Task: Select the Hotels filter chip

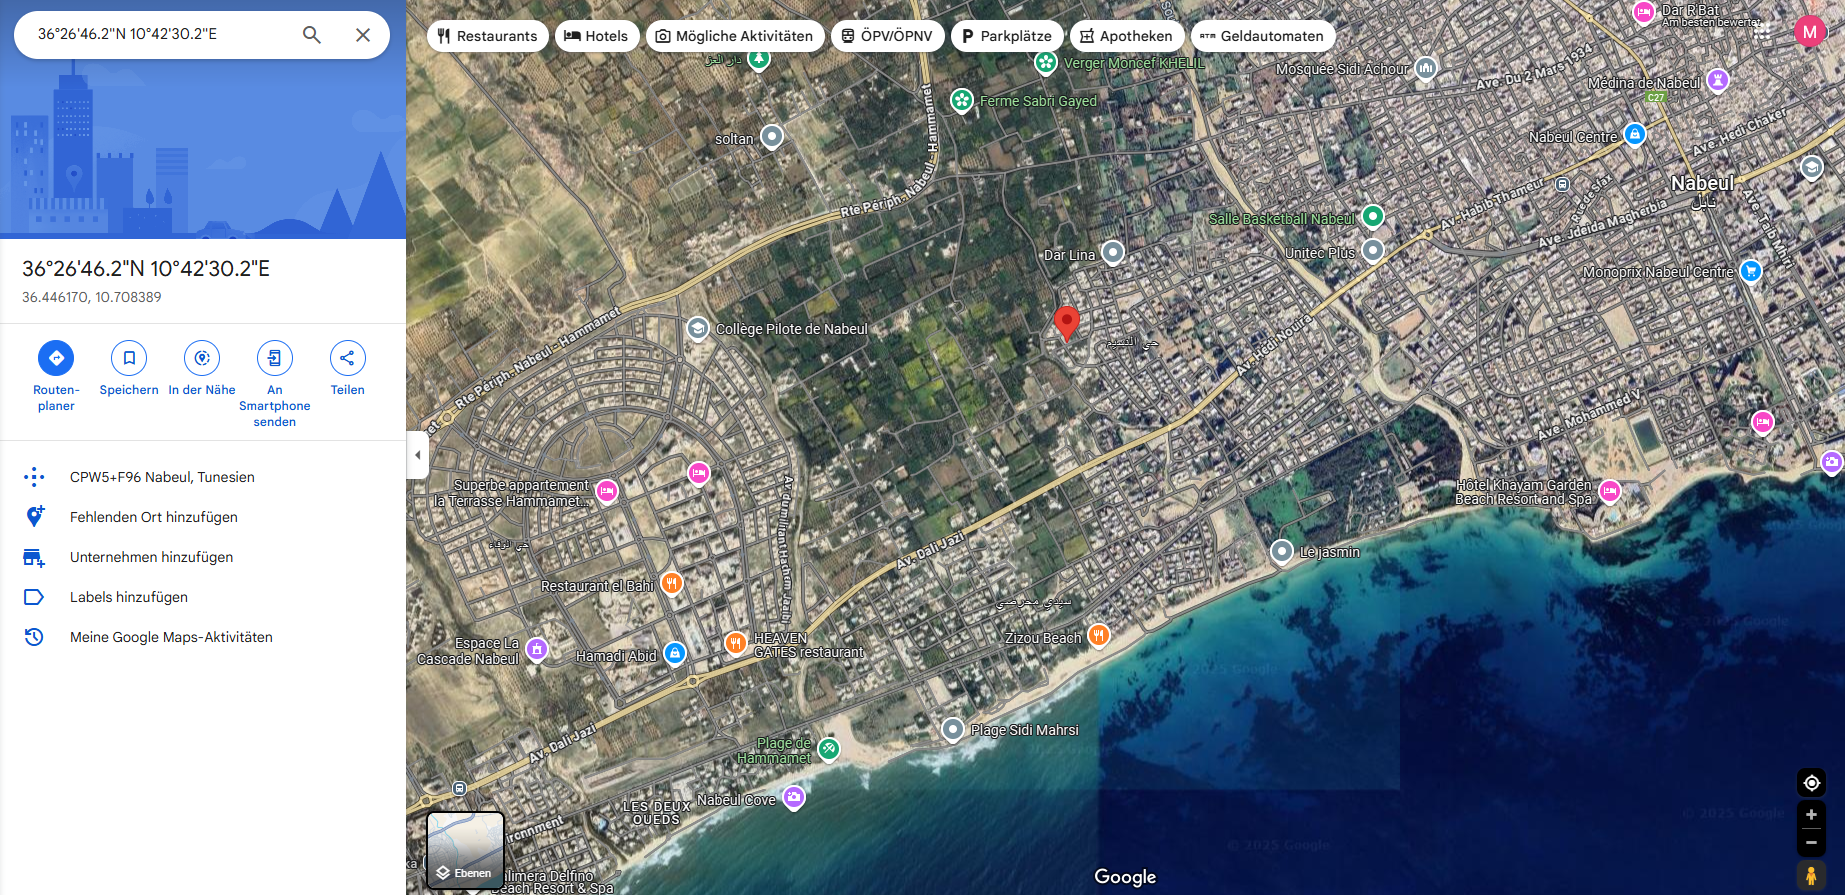Action: [596, 36]
